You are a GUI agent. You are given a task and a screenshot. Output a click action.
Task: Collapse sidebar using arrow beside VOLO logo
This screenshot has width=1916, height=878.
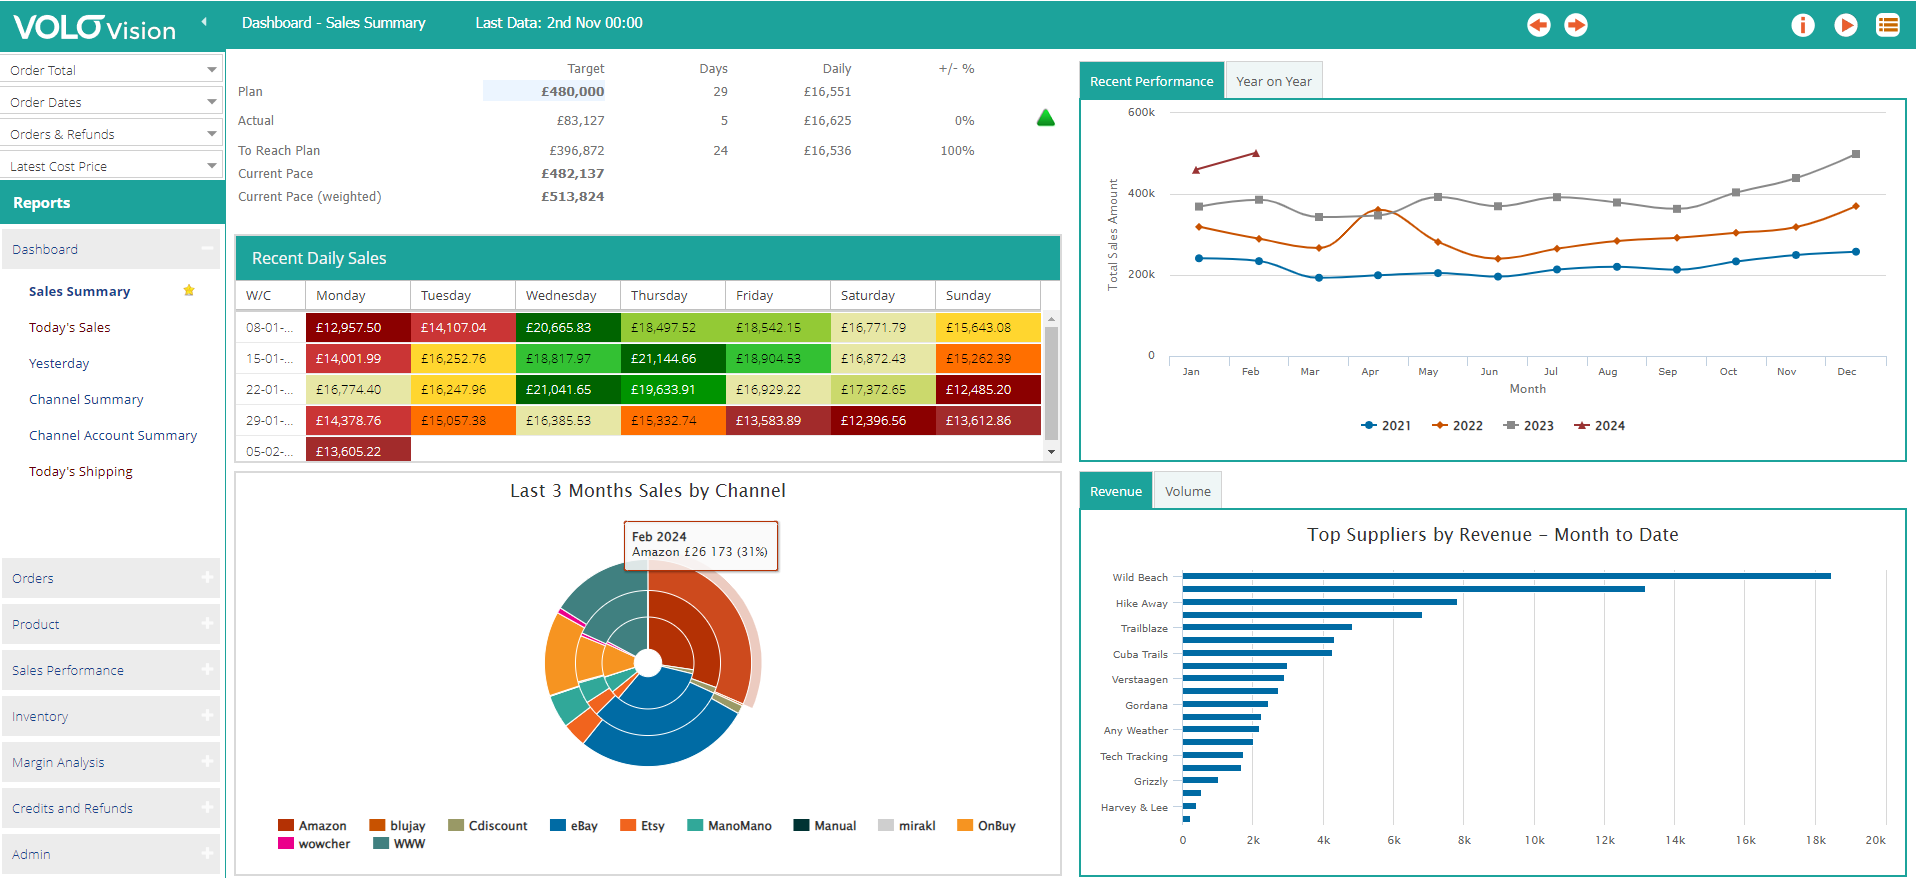click(204, 22)
